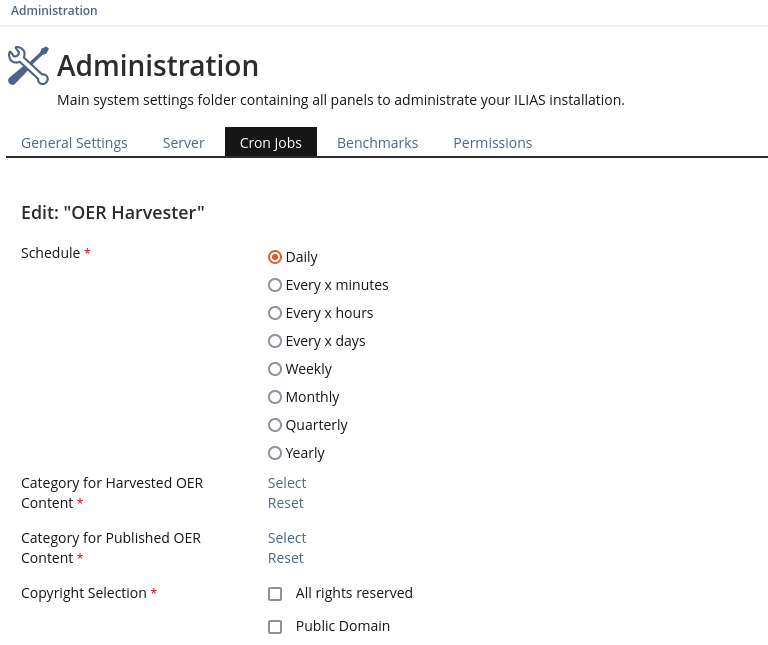Choose the Monthly schedule radio button

pyautogui.click(x=275, y=397)
